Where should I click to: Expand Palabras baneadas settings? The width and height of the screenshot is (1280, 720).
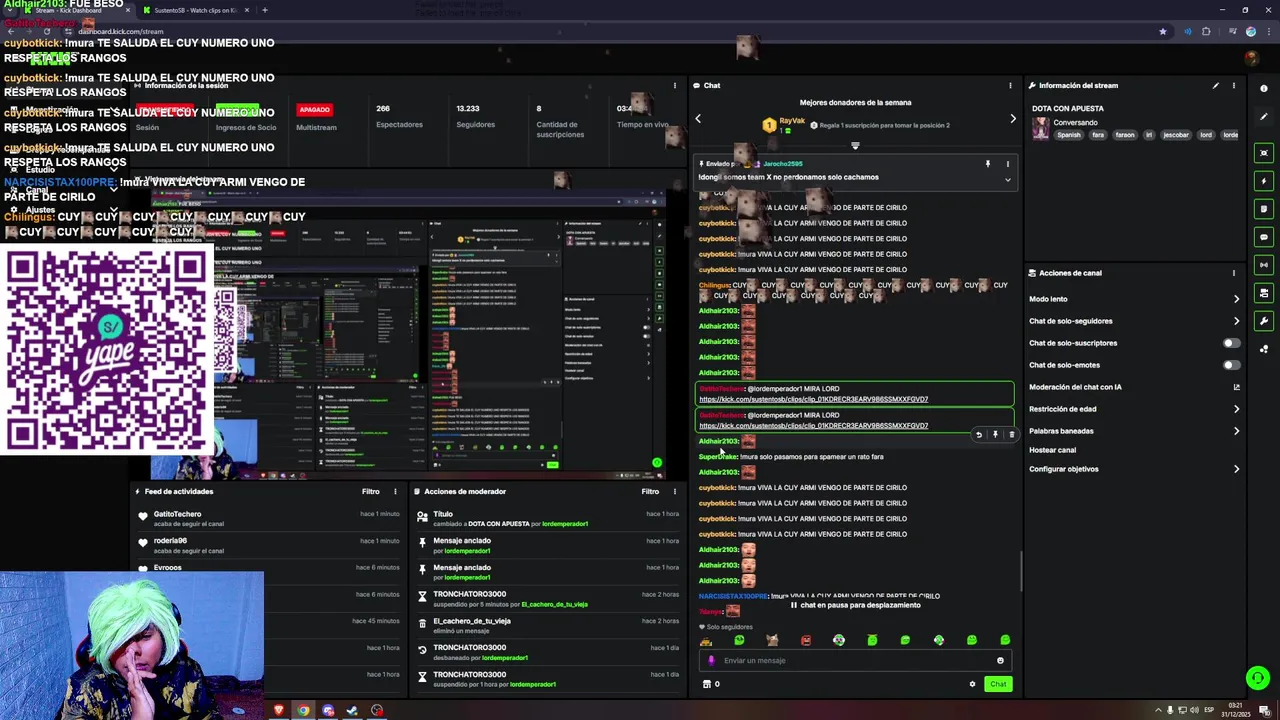[x=1236, y=431]
